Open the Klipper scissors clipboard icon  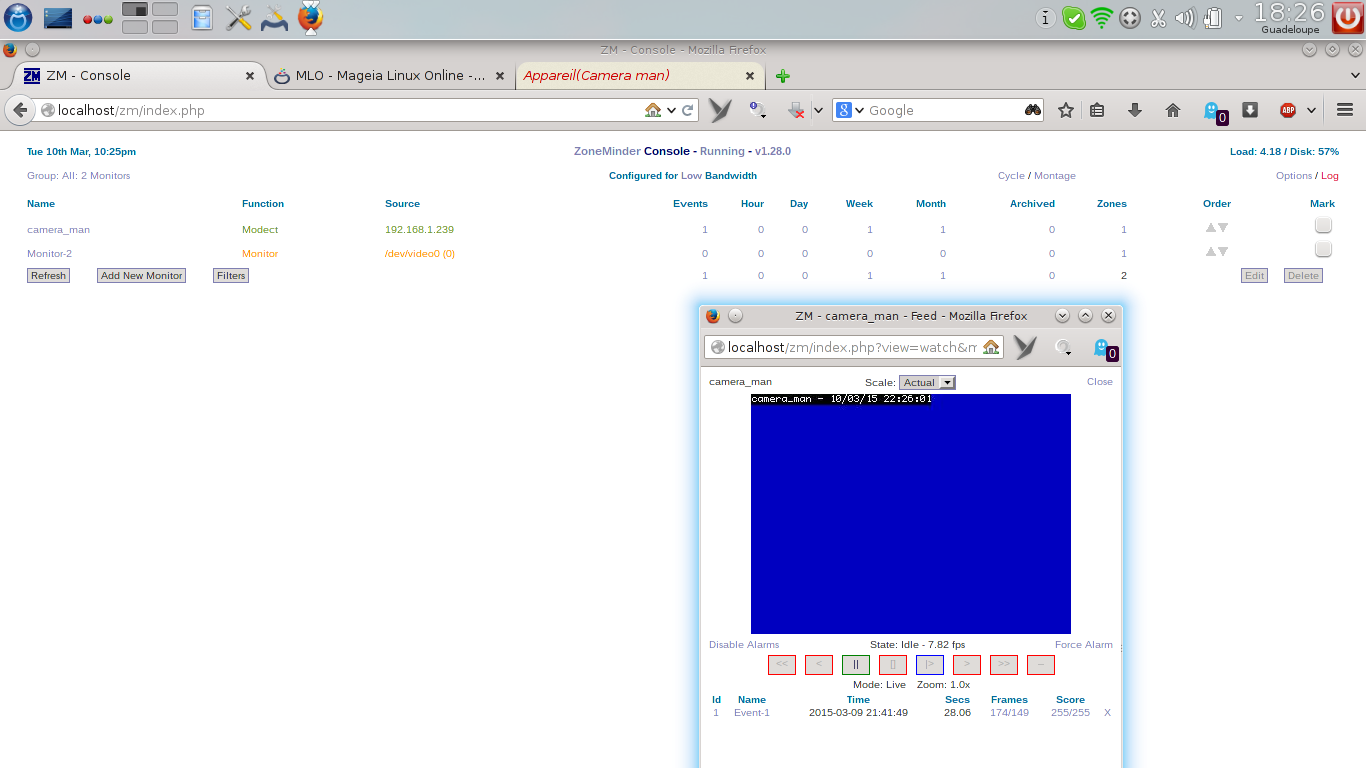(1159, 18)
